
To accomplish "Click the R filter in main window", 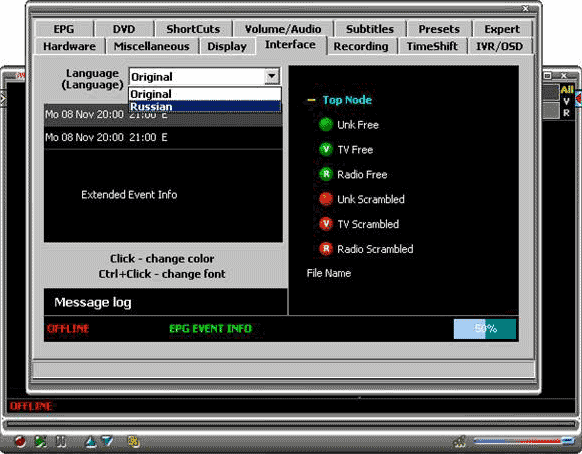I will point(566,112).
